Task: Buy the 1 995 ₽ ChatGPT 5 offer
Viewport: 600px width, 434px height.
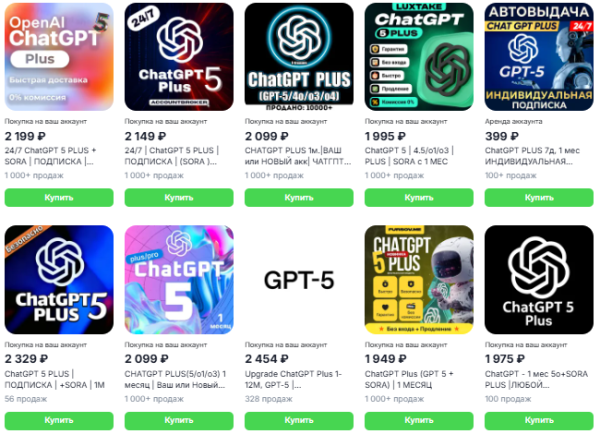Action: pos(419,197)
